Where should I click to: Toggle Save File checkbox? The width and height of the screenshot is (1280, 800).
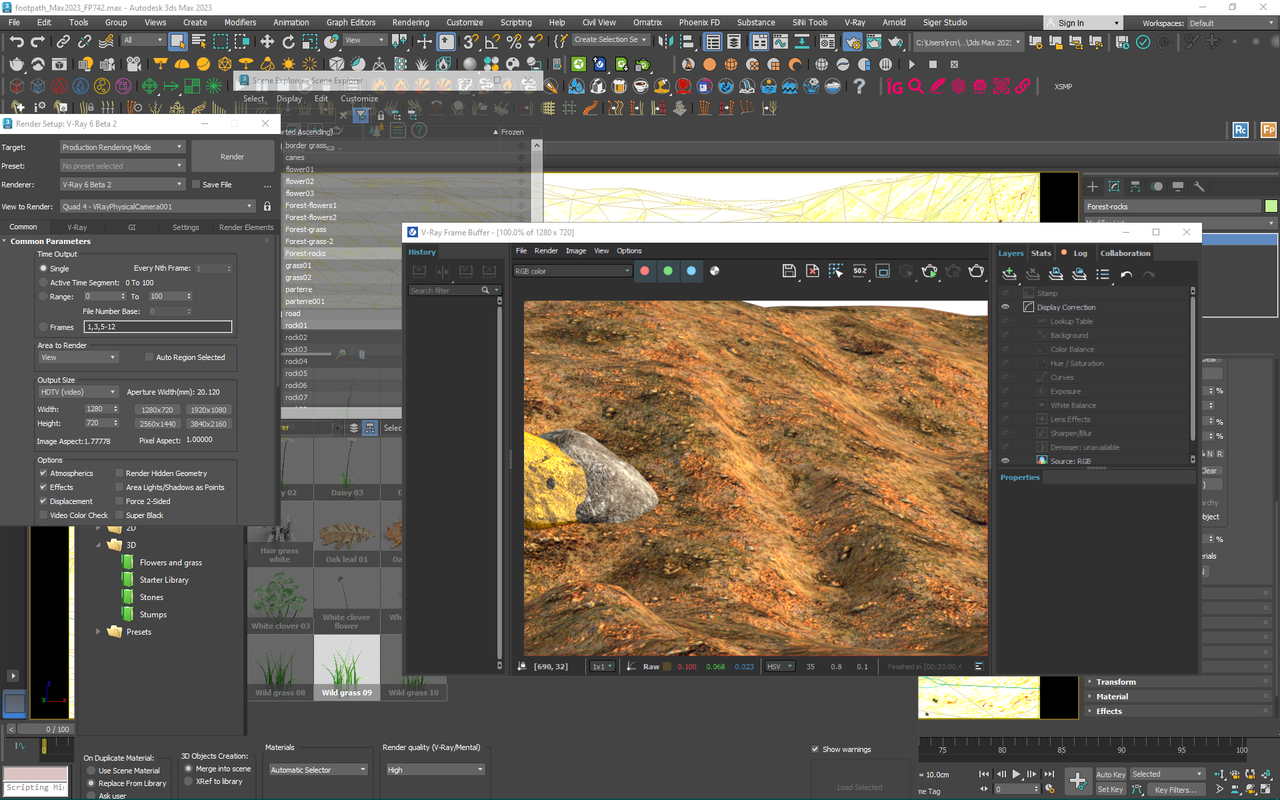[x=196, y=184]
